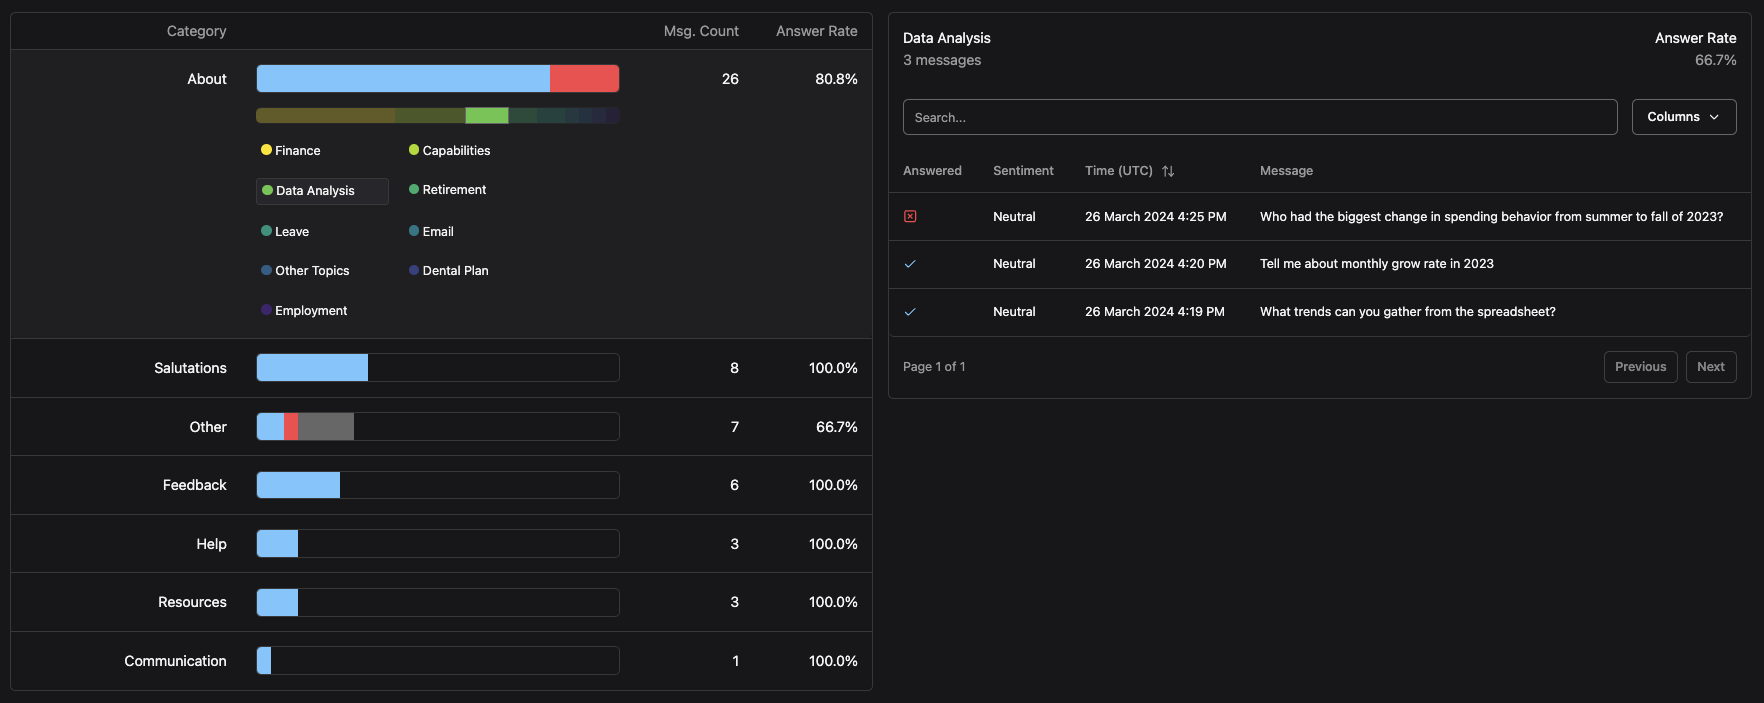The width and height of the screenshot is (1764, 703).
Task: Click the checkmark for monthly grow rate message
Action: click(910, 264)
